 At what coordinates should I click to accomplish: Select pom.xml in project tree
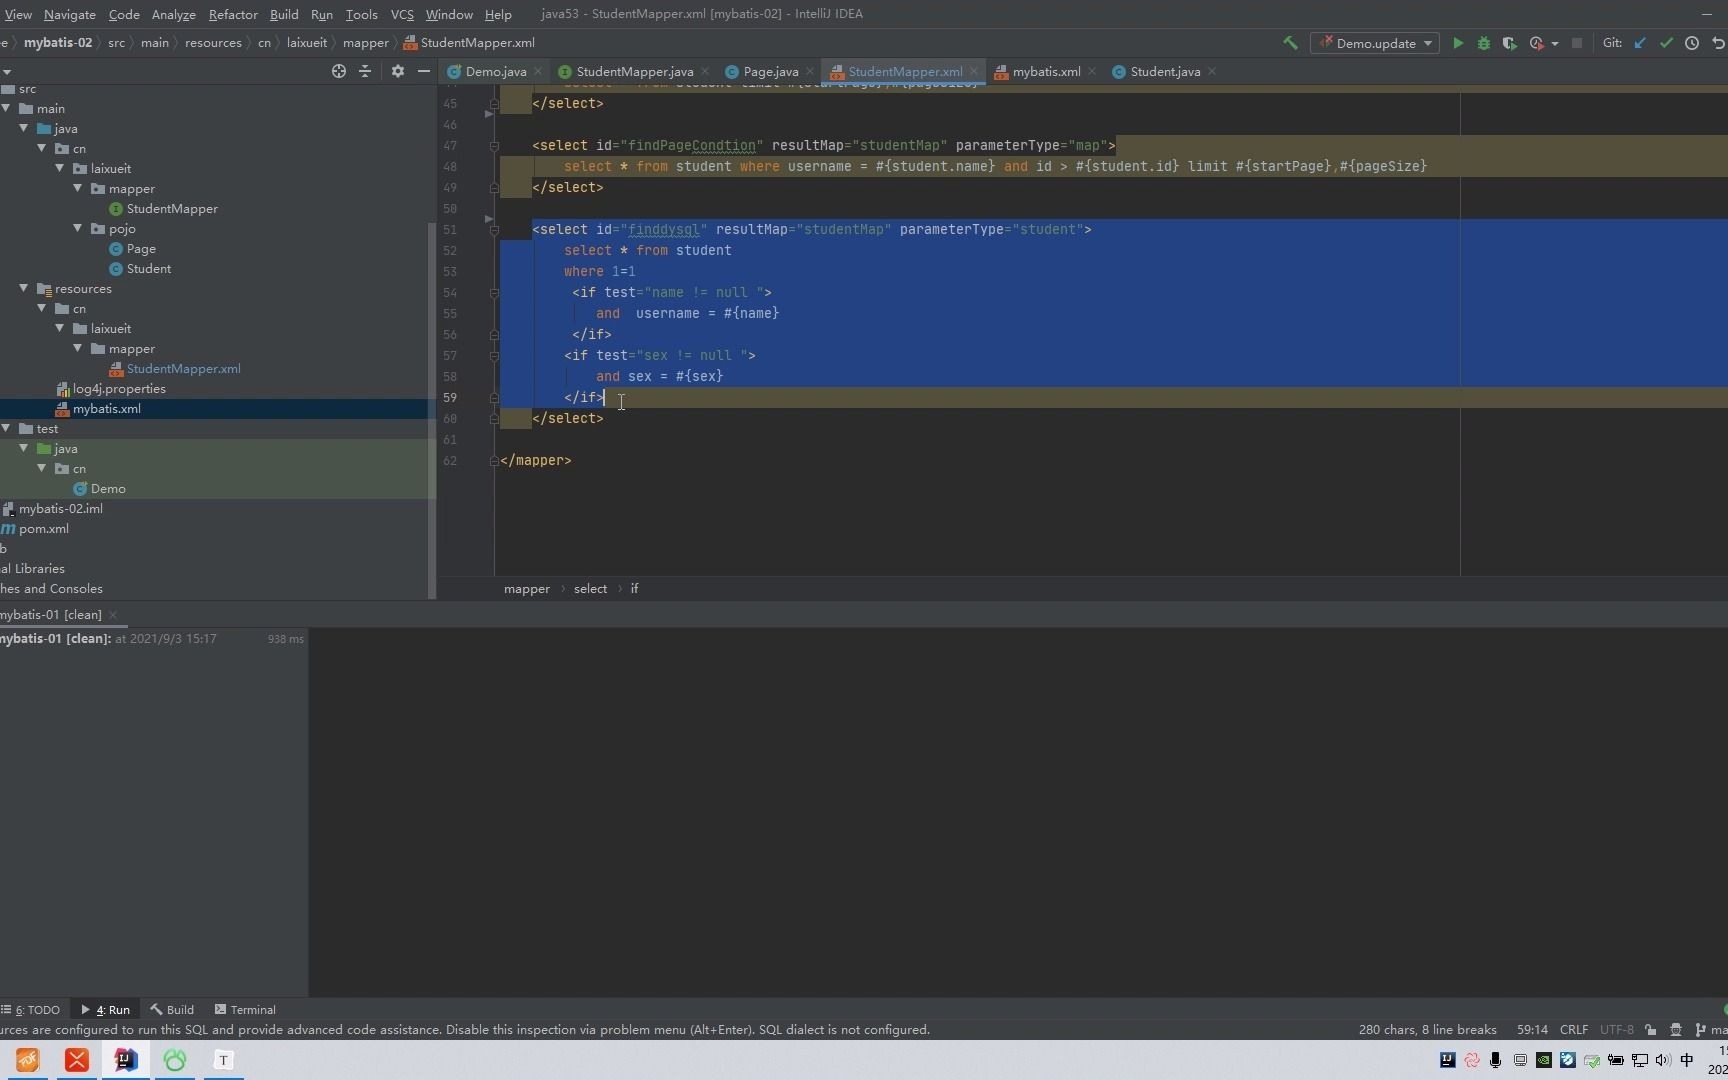(x=43, y=528)
